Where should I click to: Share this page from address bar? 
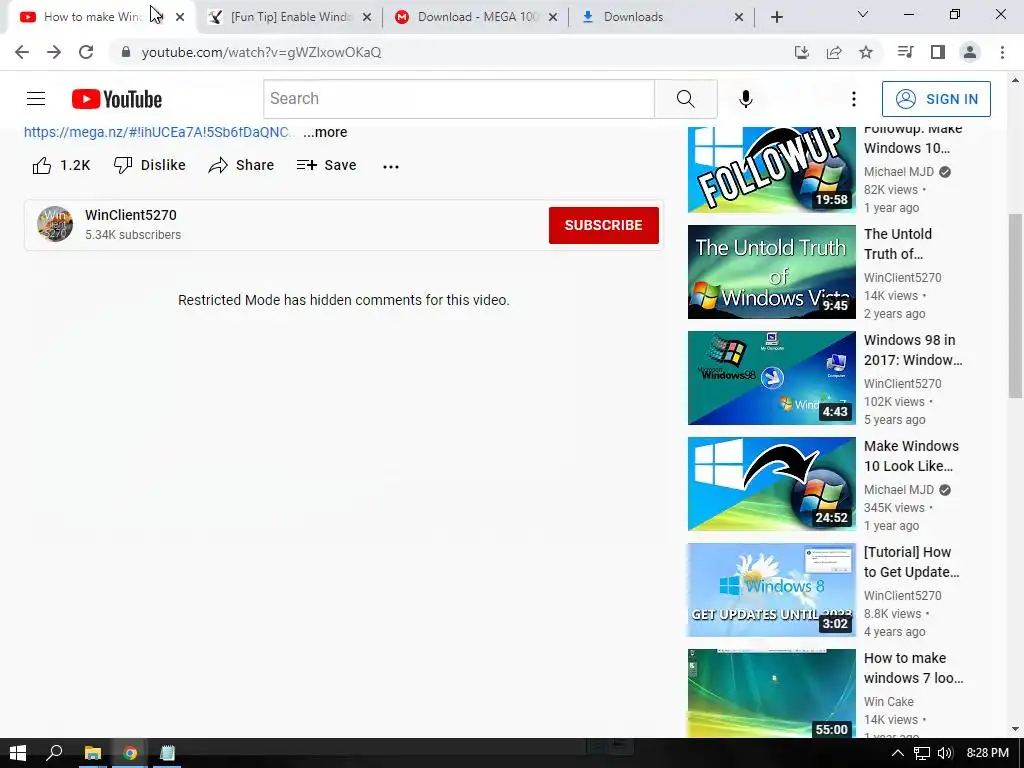(x=834, y=52)
